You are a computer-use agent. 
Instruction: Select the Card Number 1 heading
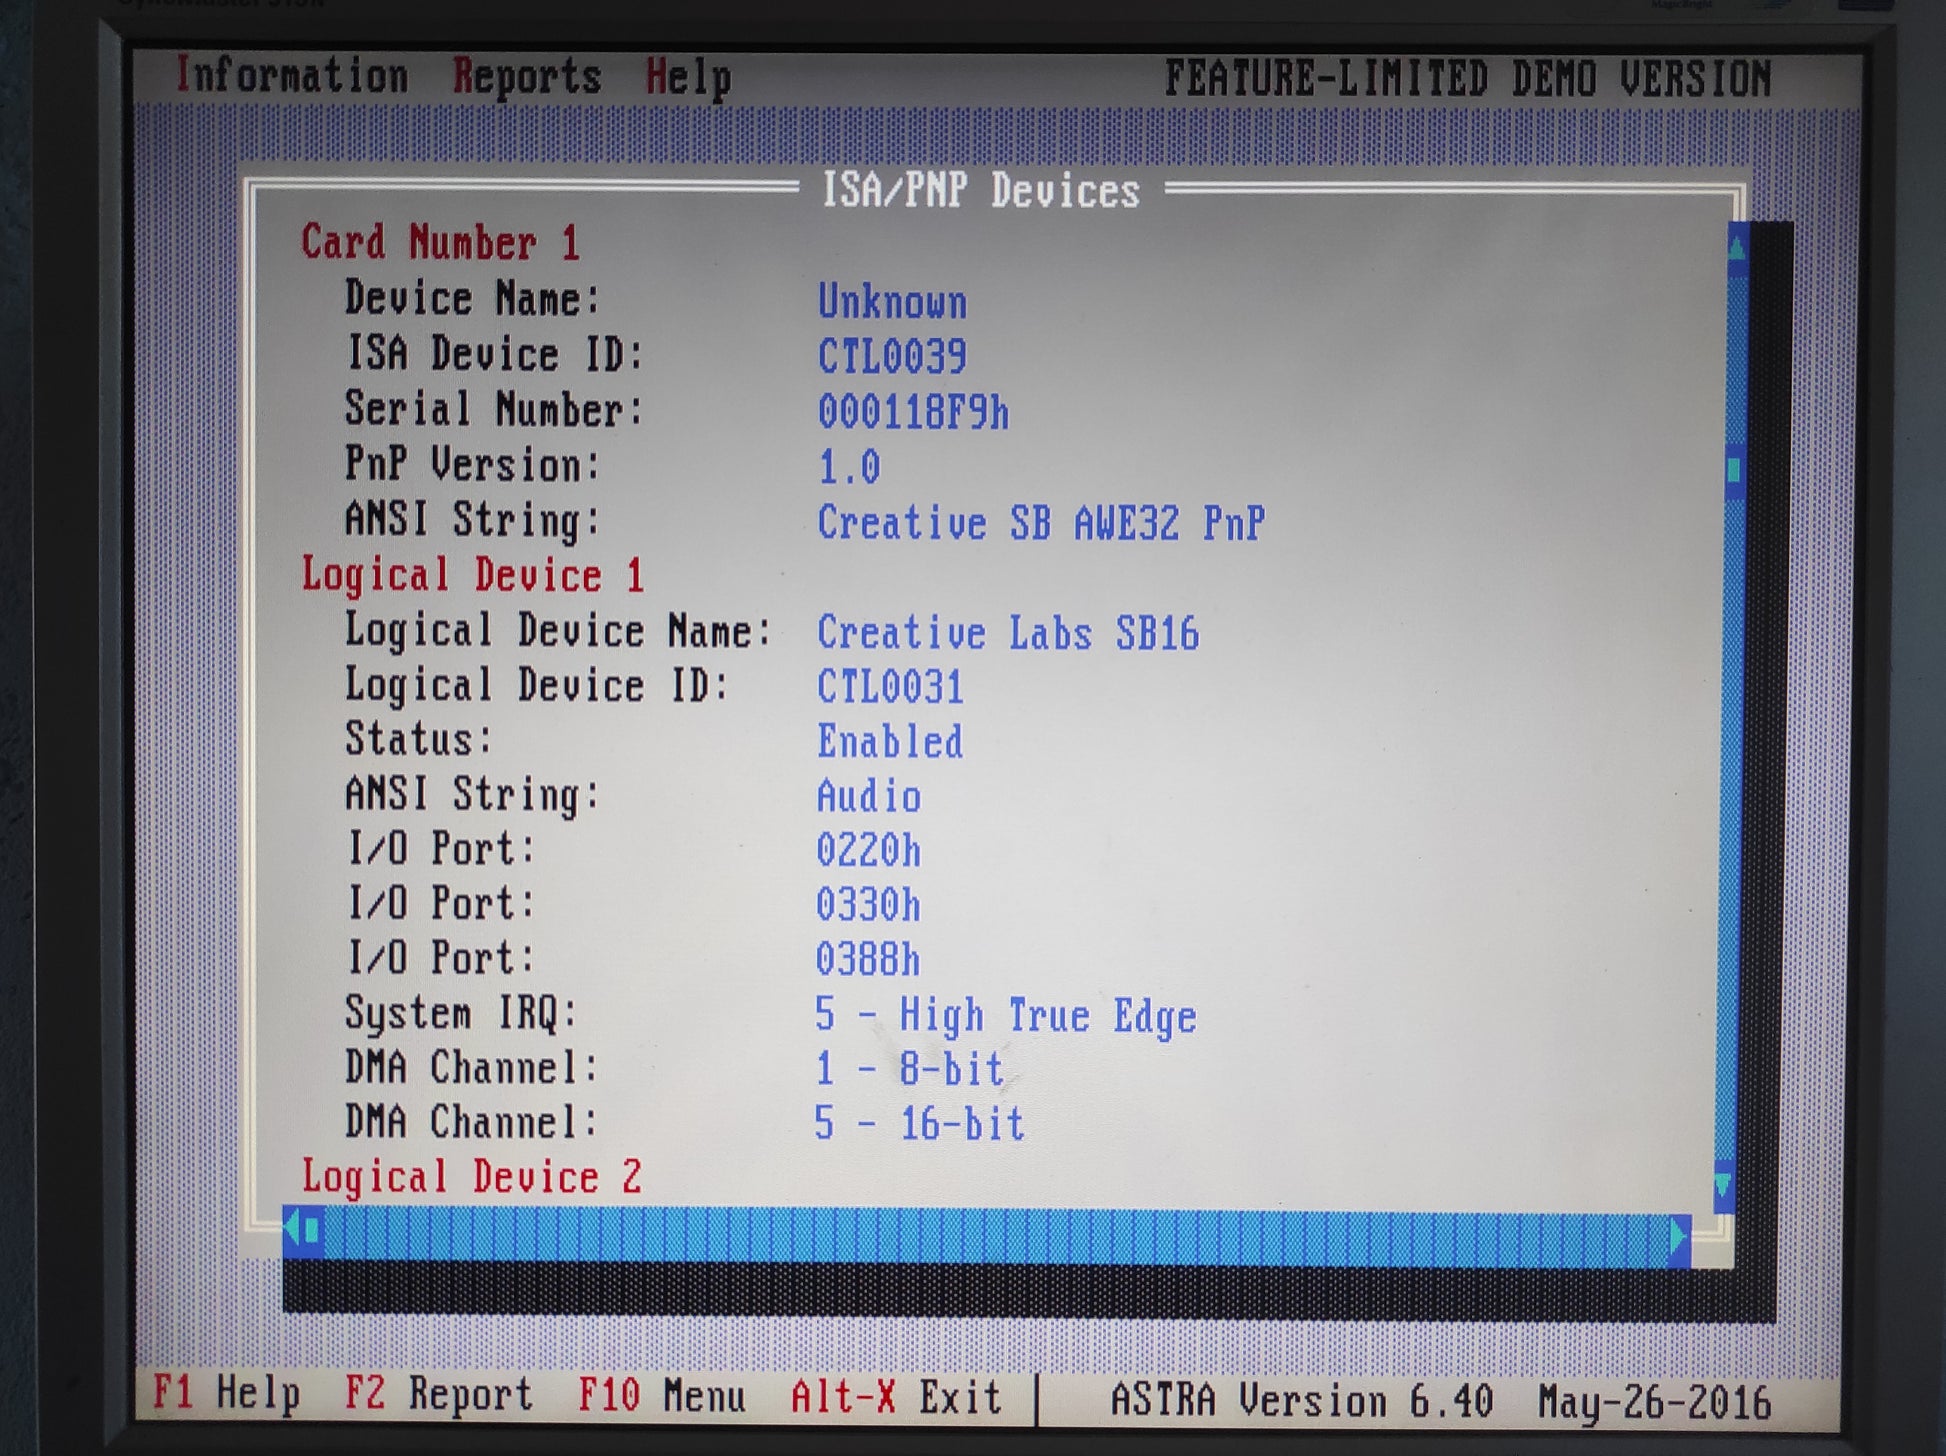(x=441, y=243)
